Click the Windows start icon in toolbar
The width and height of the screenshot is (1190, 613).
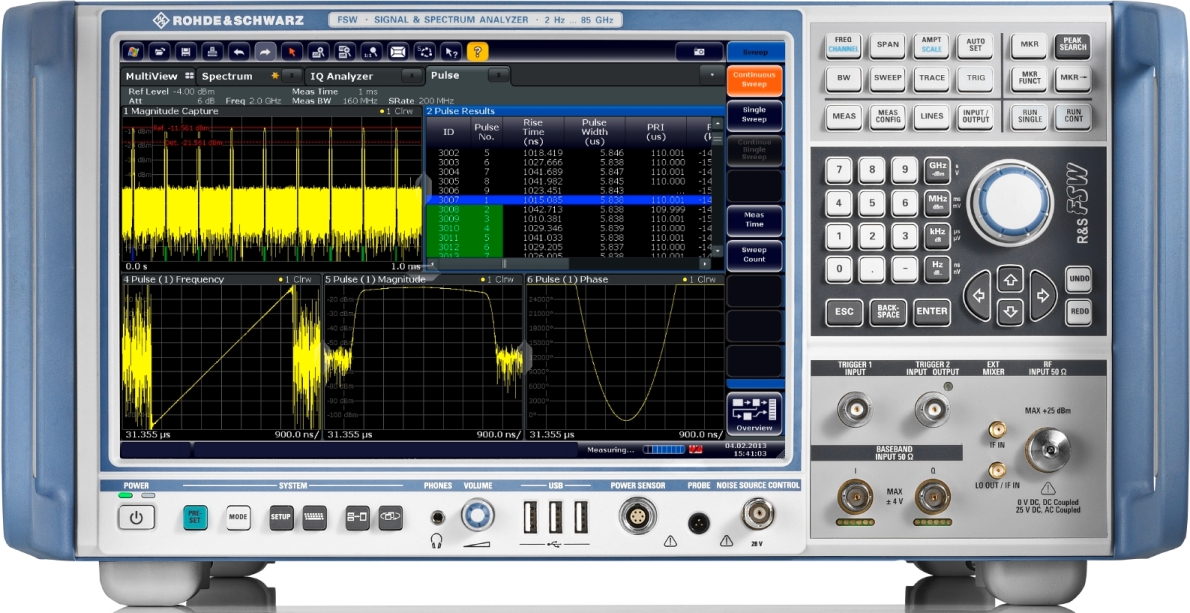[x=134, y=51]
